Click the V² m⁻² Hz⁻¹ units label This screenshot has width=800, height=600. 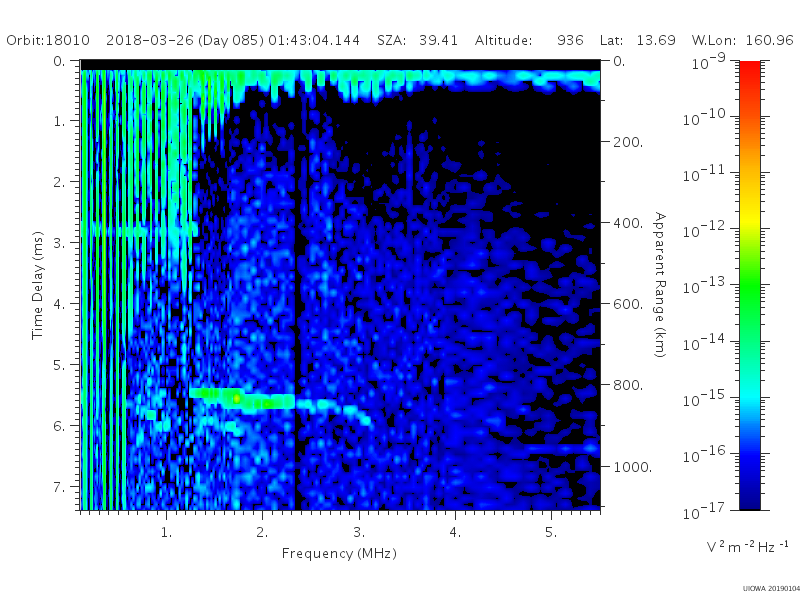pos(747,546)
